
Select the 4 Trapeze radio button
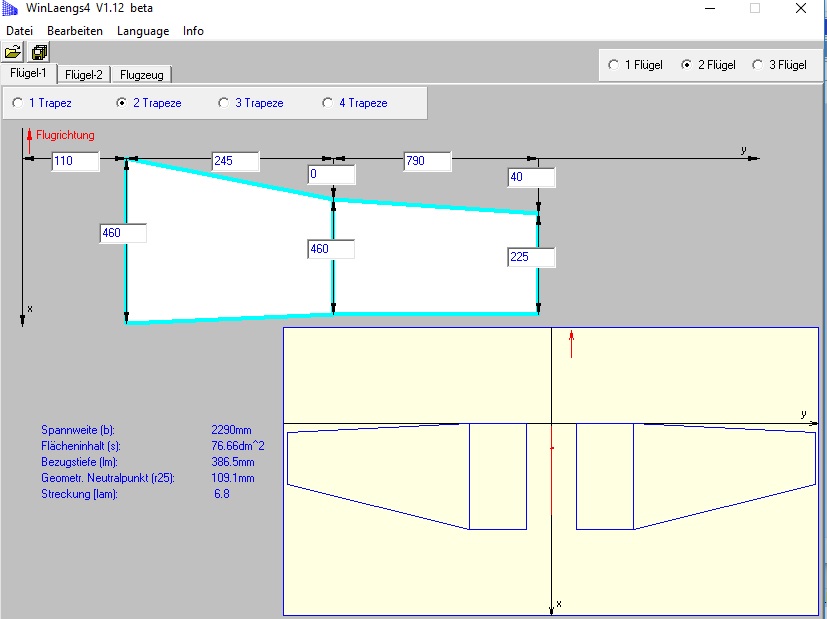pos(328,103)
